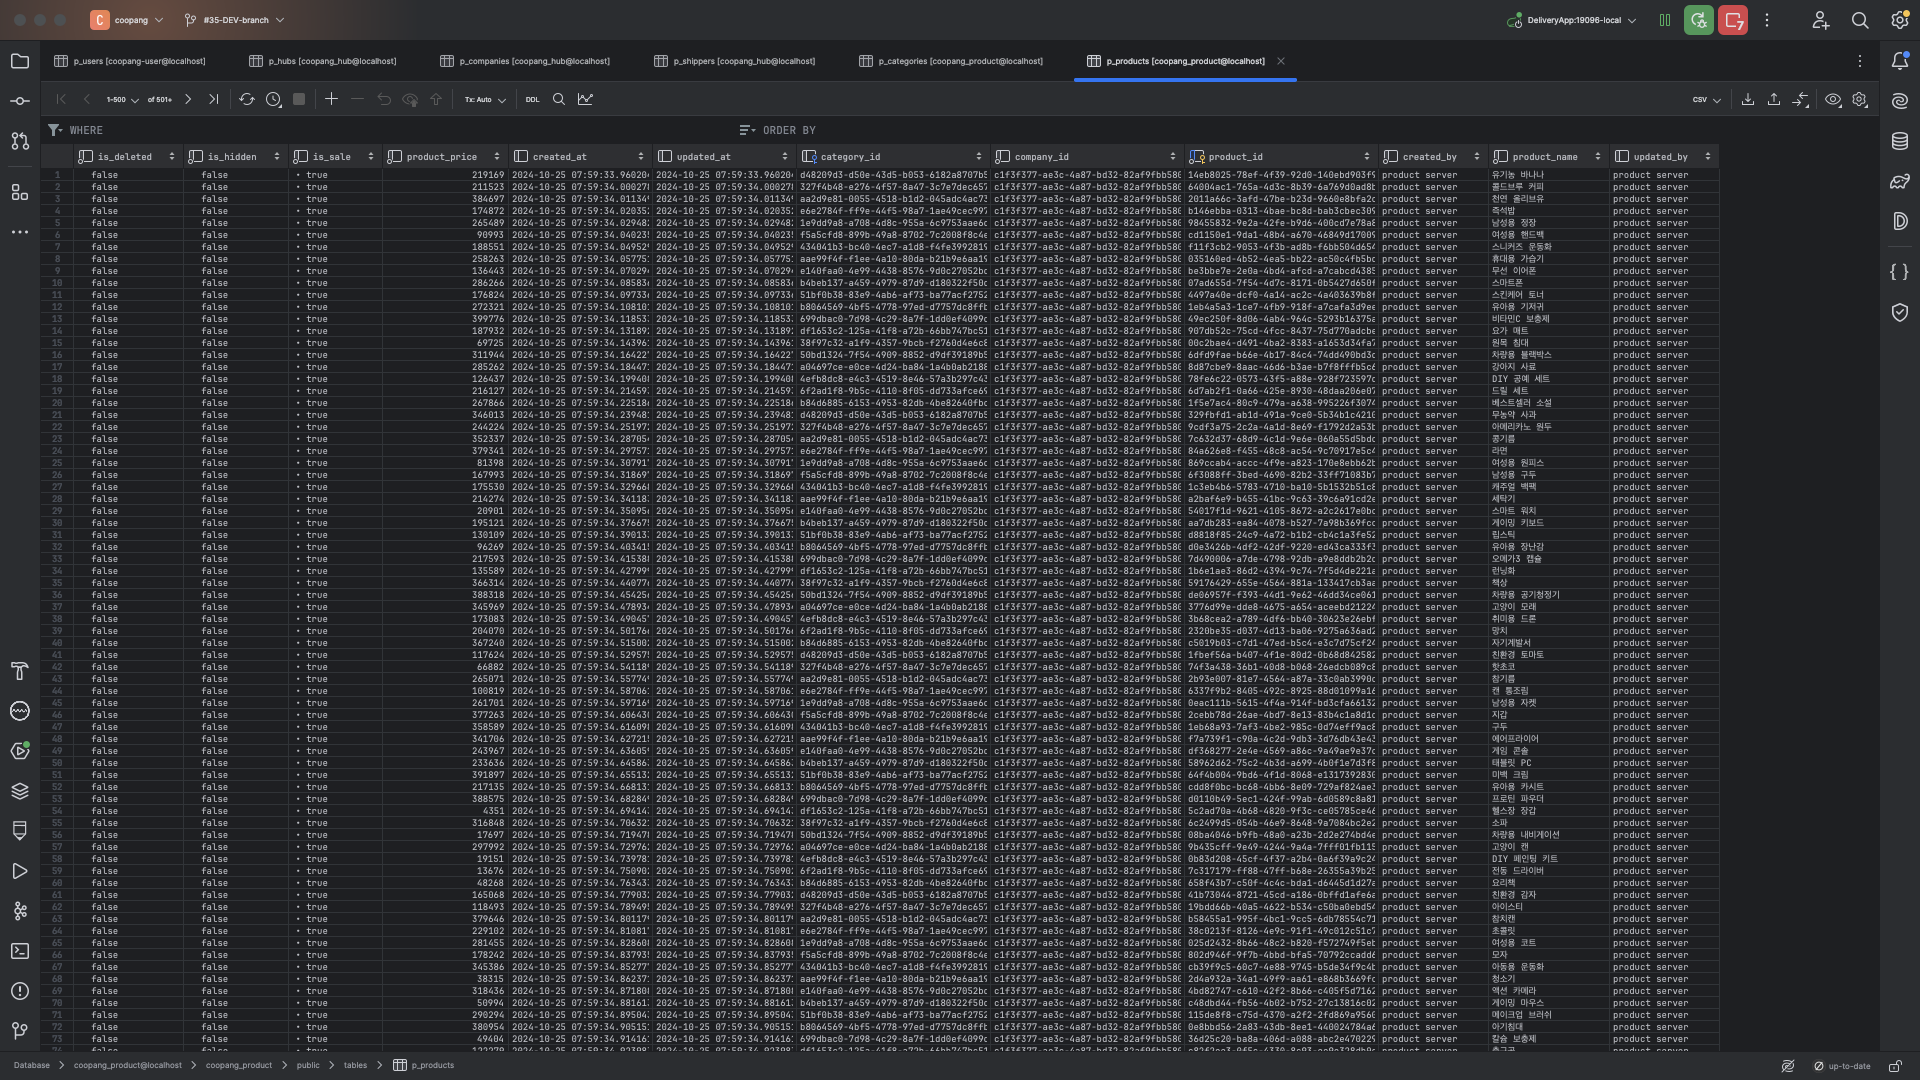Screen dimensions: 1920x1080
Task: Toggle read-only lock icon in status bar
Action: pyautogui.click(x=1895, y=1066)
